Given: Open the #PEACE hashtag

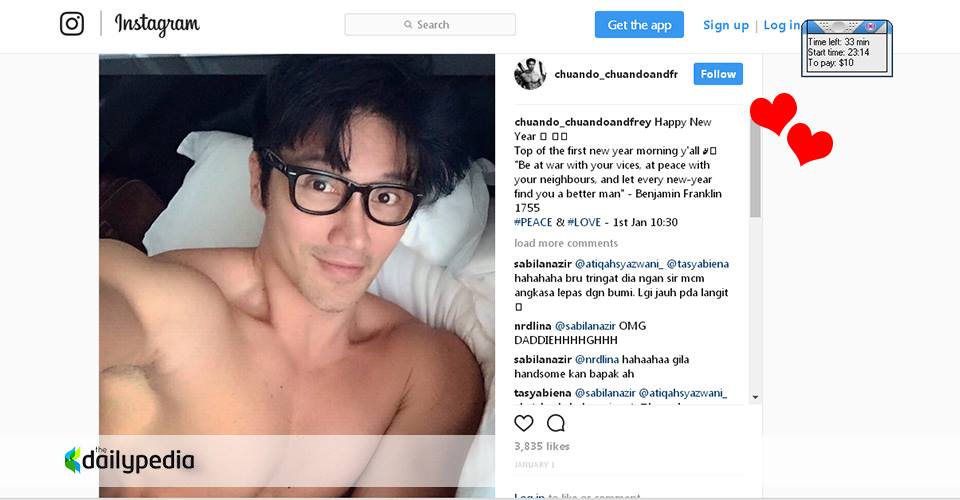Looking at the screenshot, I should point(533,222).
